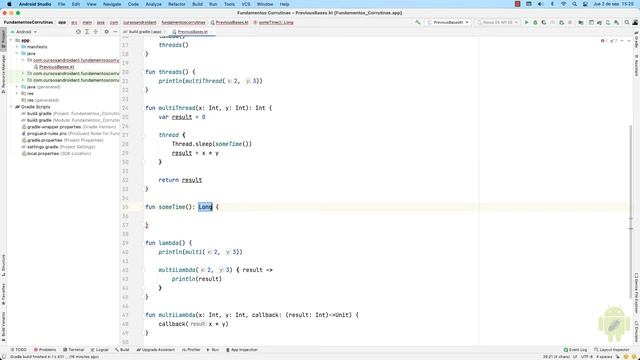Image resolution: width=640 pixels, height=360 pixels.
Task: Open Device Manager icon in toolbar
Action: tap(608, 22)
